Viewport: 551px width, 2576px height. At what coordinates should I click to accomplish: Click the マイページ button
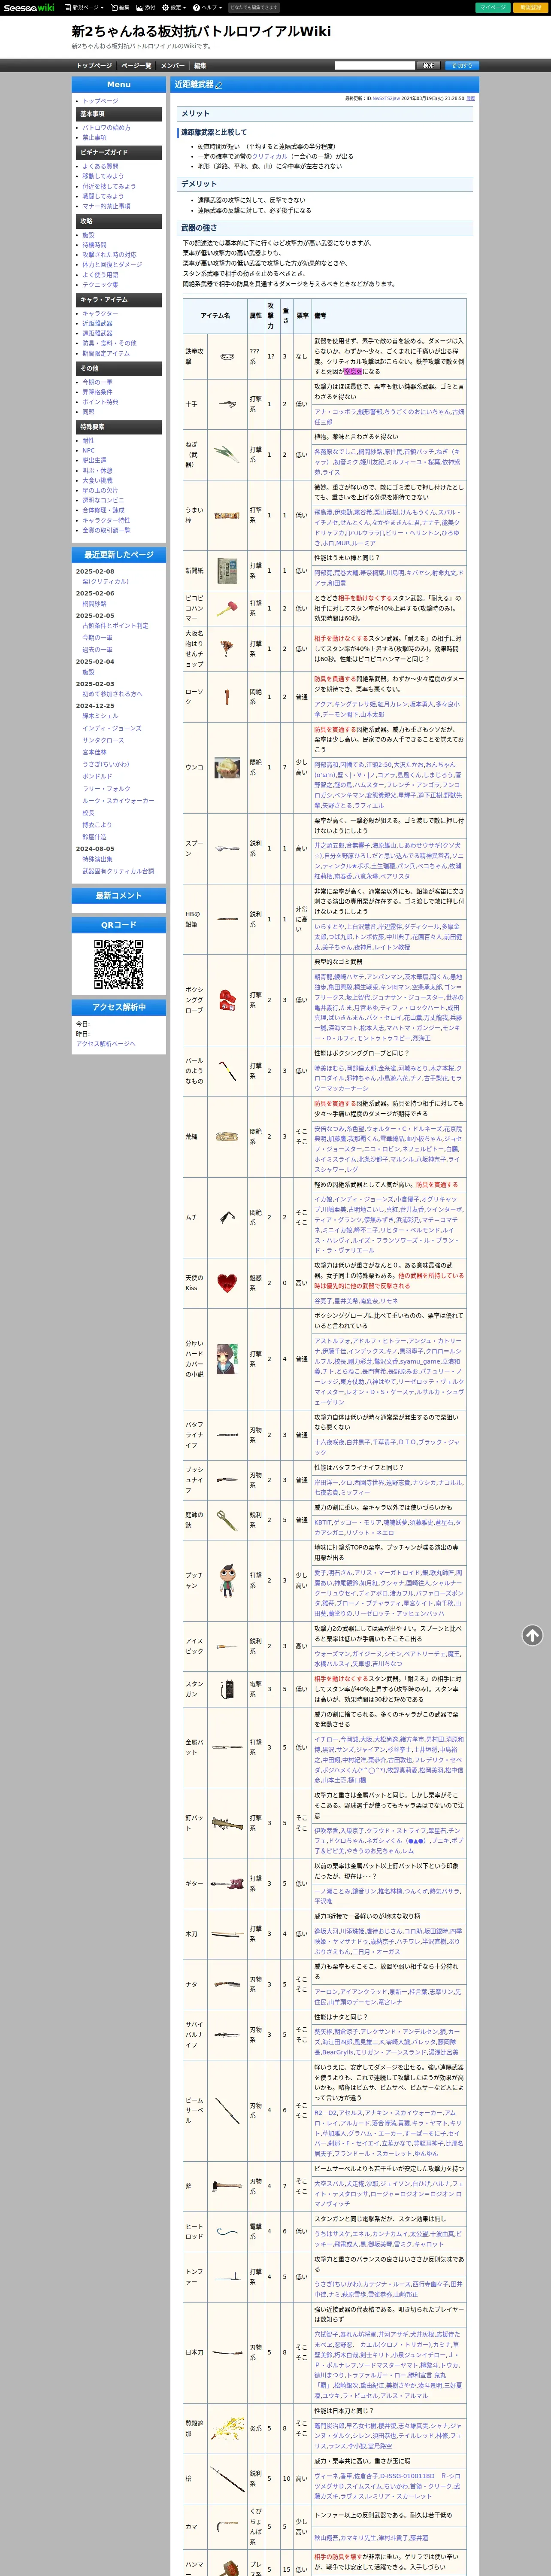(493, 7)
